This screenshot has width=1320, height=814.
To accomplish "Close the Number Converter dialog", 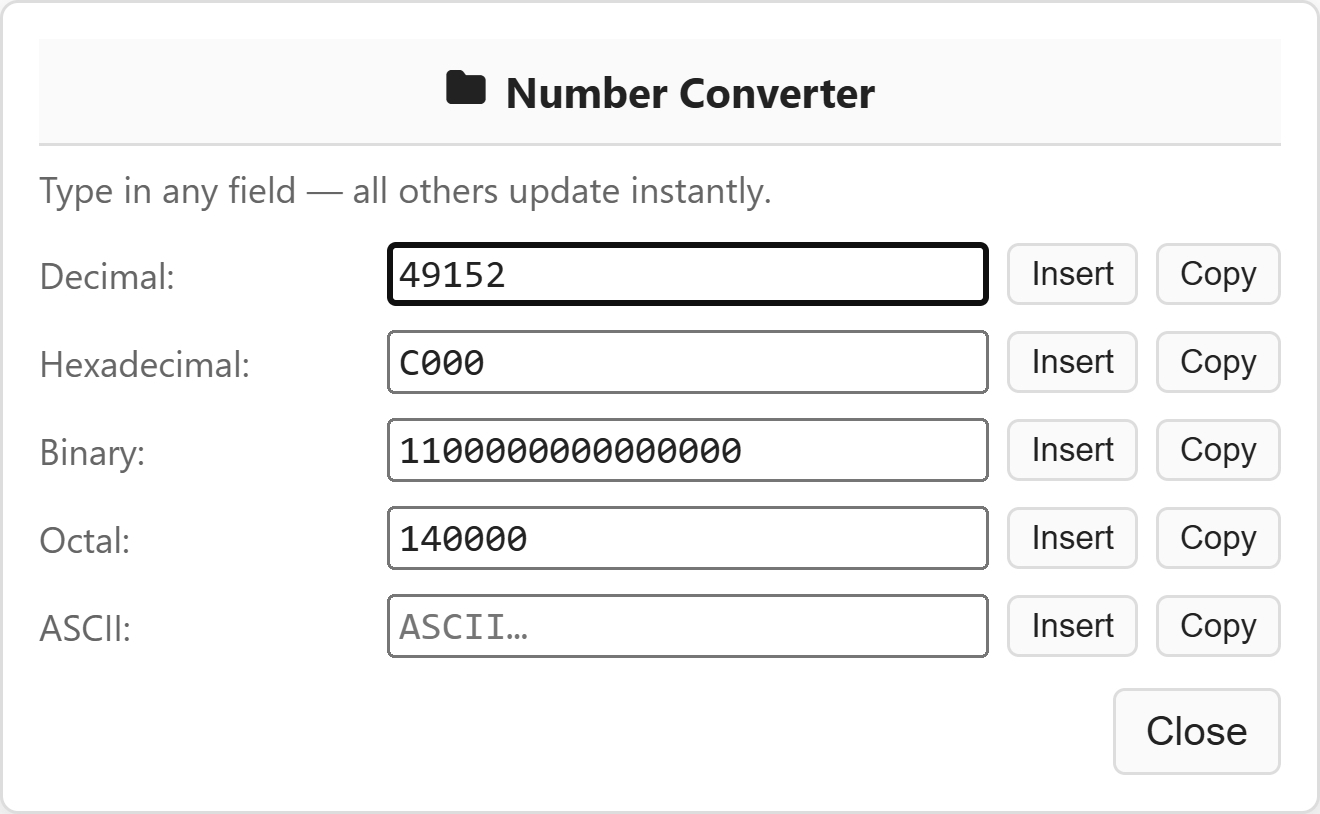I will (x=1196, y=731).
